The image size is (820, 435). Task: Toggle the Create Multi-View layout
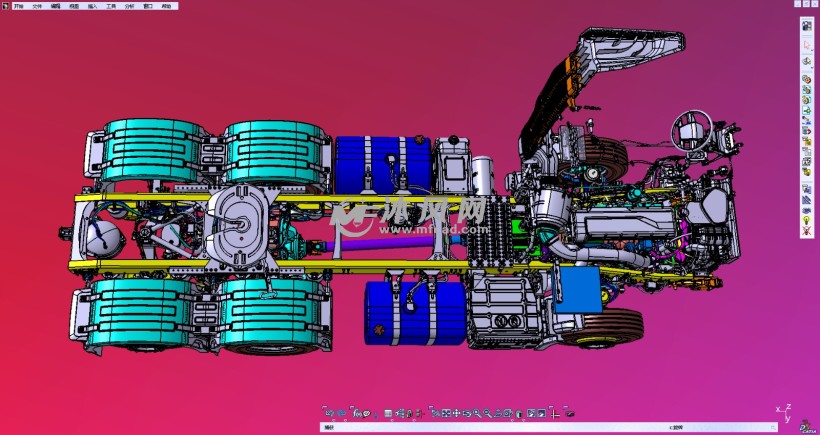tap(553, 413)
